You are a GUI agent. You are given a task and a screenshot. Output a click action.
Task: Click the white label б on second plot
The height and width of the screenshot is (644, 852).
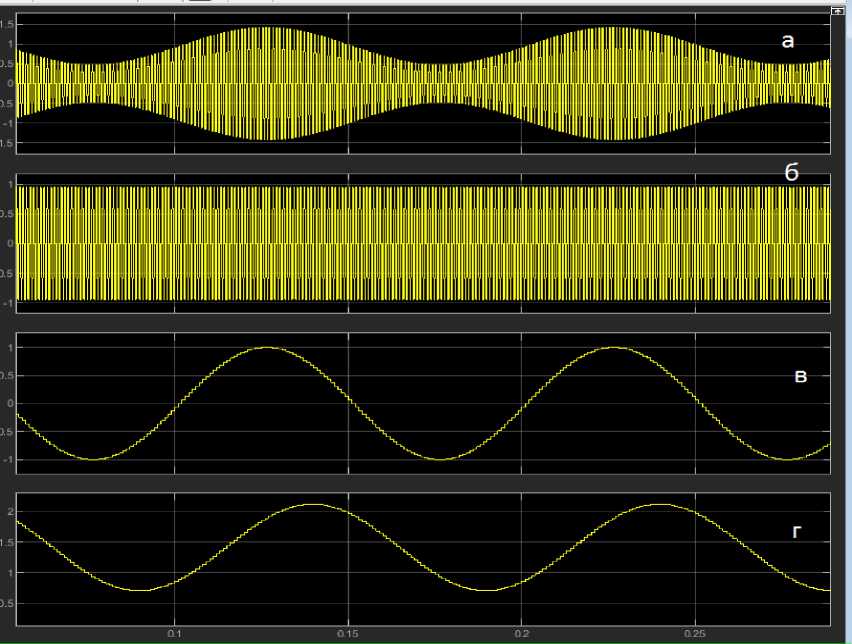pos(792,172)
